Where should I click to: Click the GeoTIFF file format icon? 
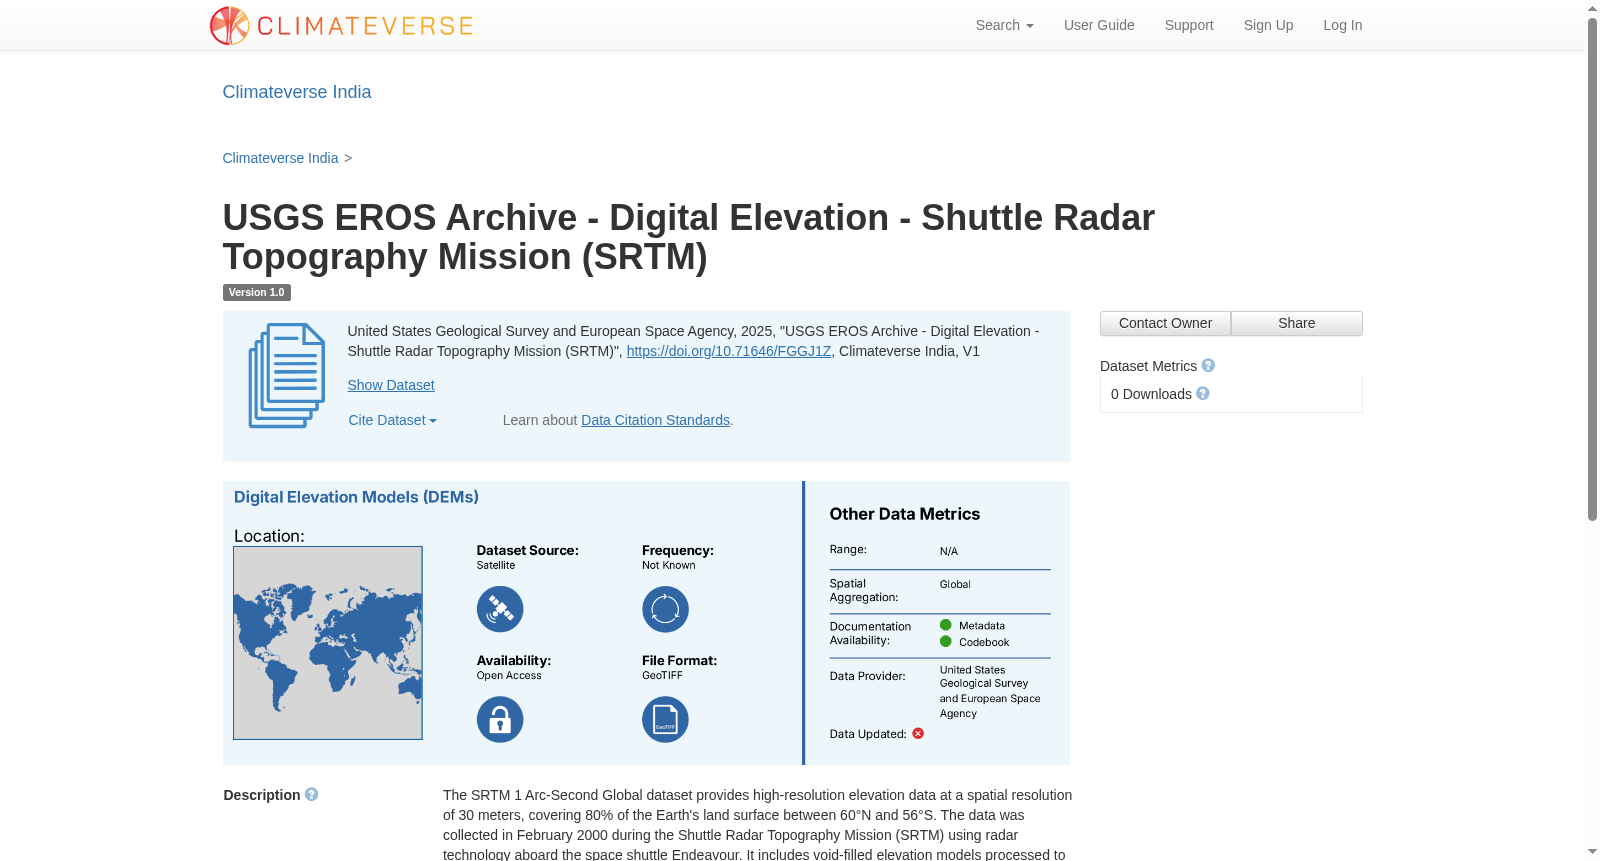[665, 719]
